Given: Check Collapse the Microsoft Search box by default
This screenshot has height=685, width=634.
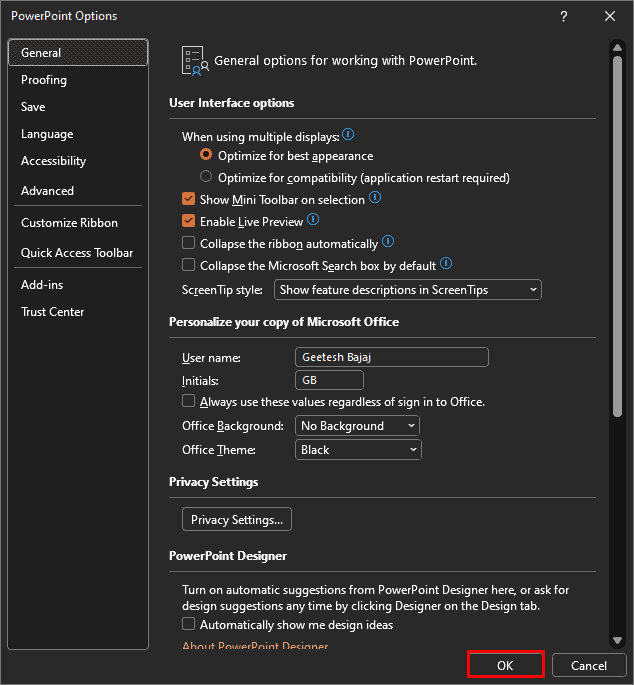Looking at the screenshot, I should 188,265.
